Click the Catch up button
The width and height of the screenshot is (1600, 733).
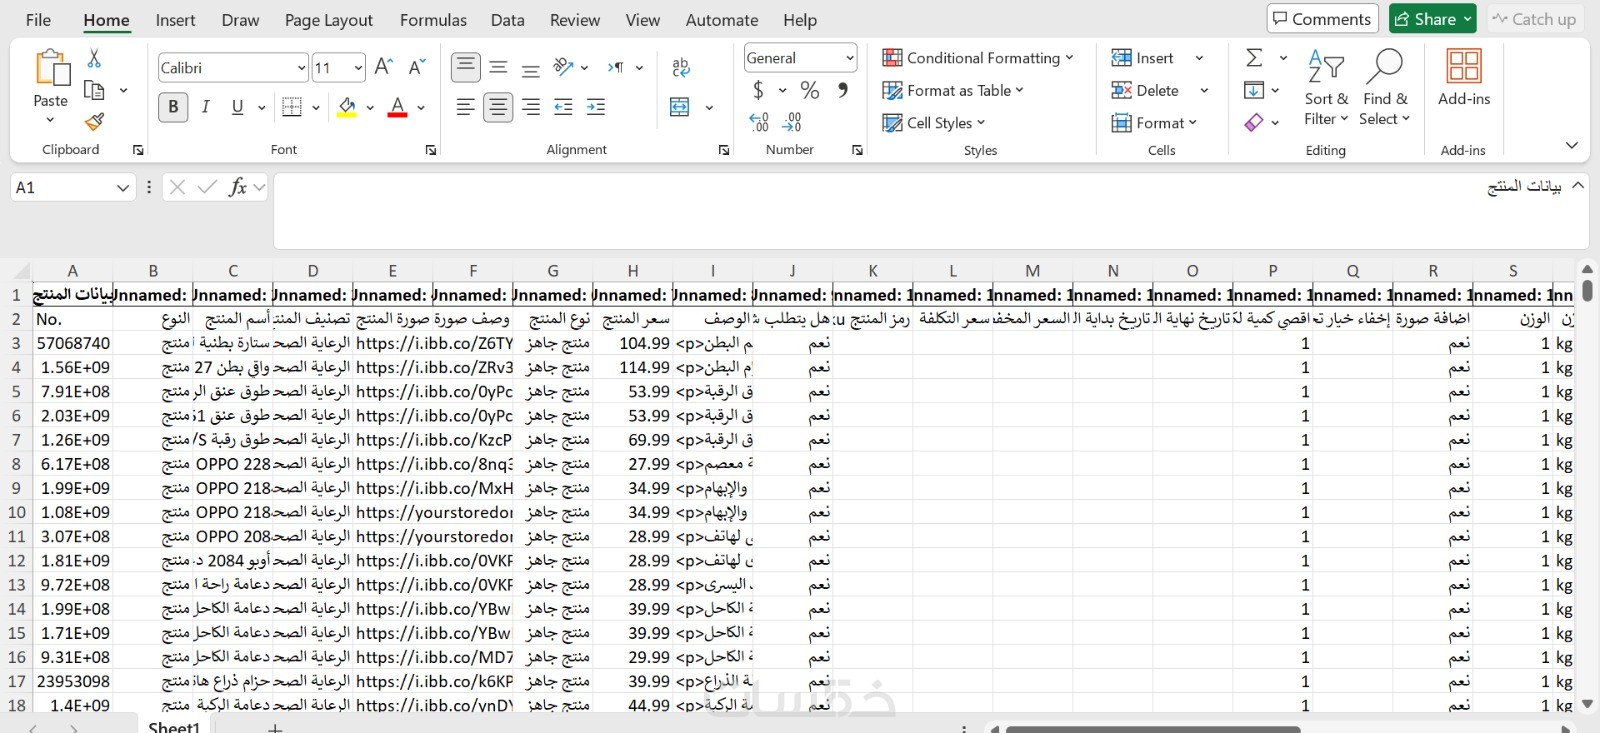(1535, 19)
